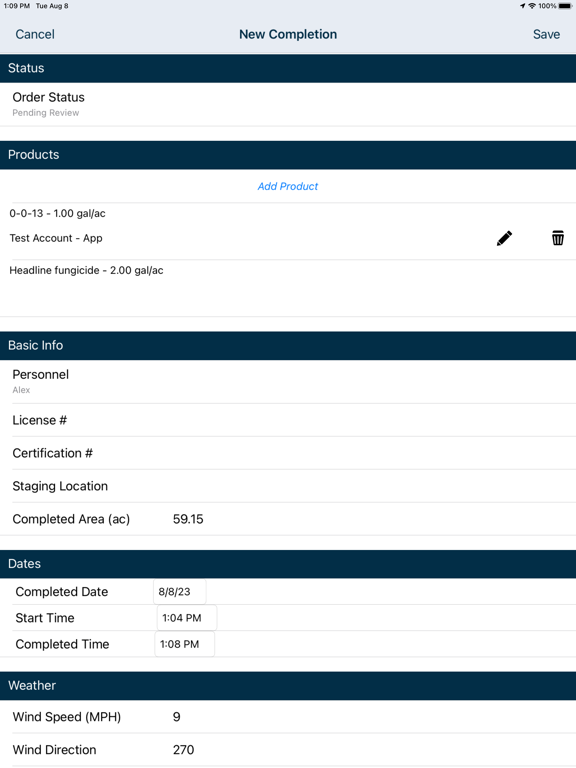576x768 pixels.
Task: Tap the New Completion title
Action: point(288,34)
